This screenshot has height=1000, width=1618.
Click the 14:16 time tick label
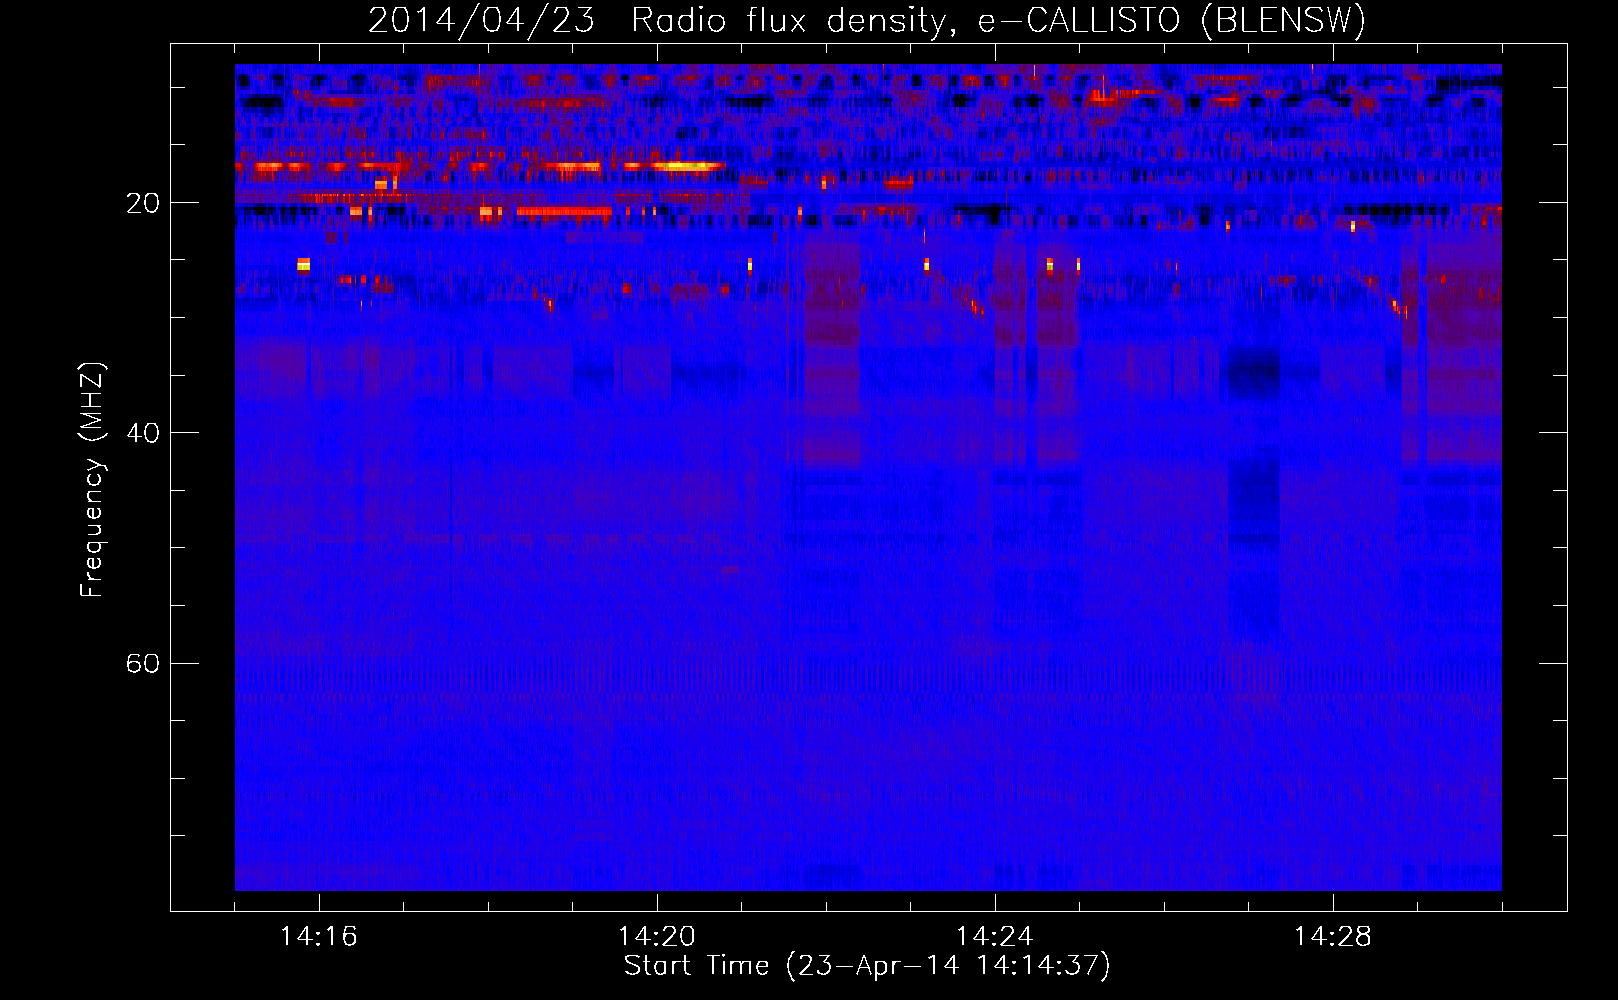click(319, 937)
